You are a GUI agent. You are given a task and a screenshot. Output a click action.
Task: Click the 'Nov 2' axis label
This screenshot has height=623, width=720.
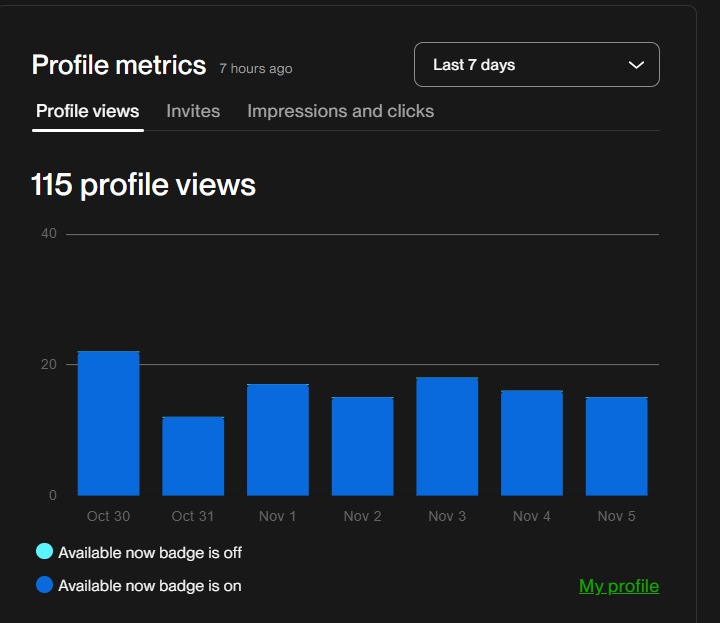[x=362, y=516]
